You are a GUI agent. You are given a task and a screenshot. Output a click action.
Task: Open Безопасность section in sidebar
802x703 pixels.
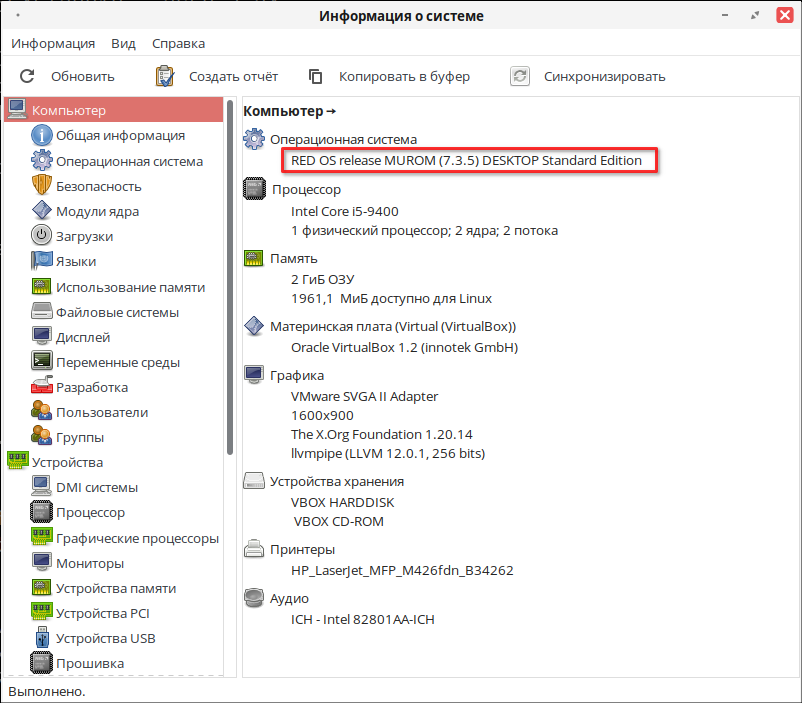coord(99,186)
